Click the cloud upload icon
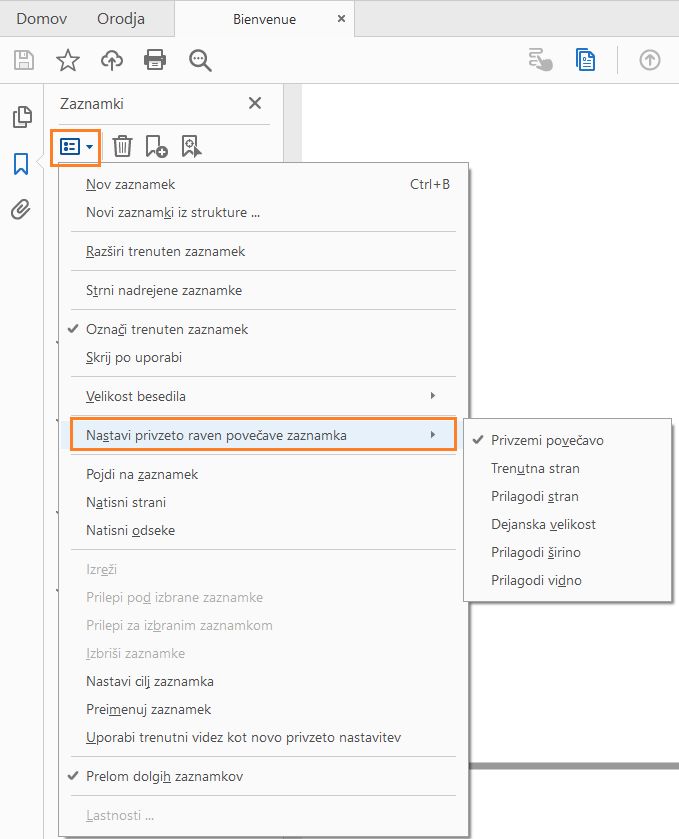 pyautogui.click(x=112, y=61)
